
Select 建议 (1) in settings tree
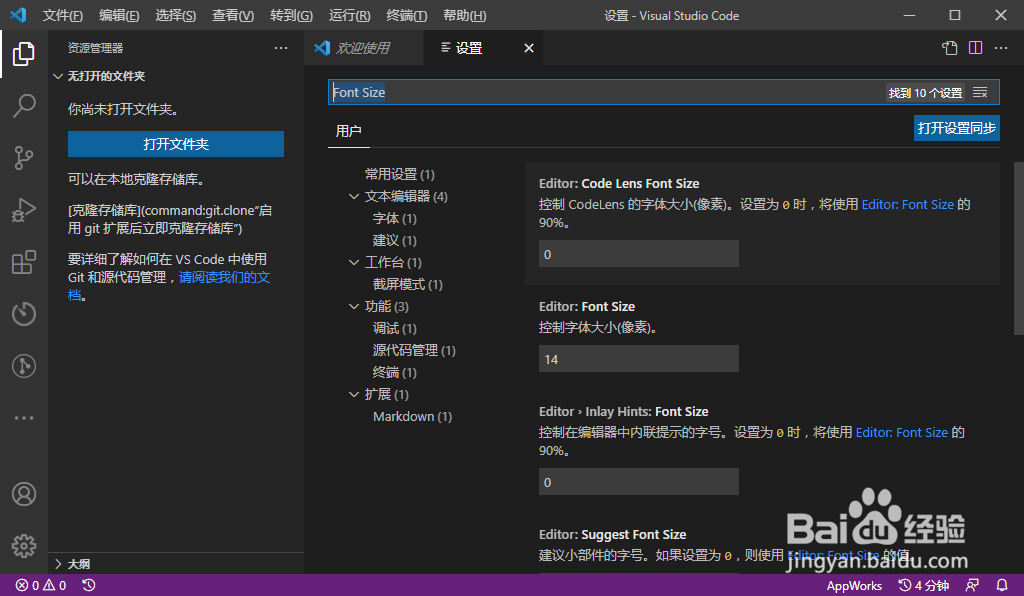[394, 240]
